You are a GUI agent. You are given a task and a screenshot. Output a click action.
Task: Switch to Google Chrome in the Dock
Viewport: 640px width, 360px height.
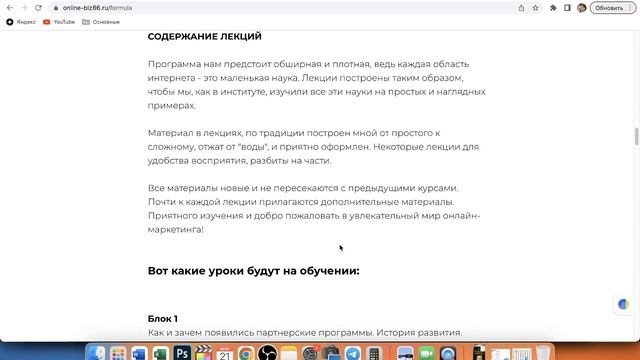[246, 353]
